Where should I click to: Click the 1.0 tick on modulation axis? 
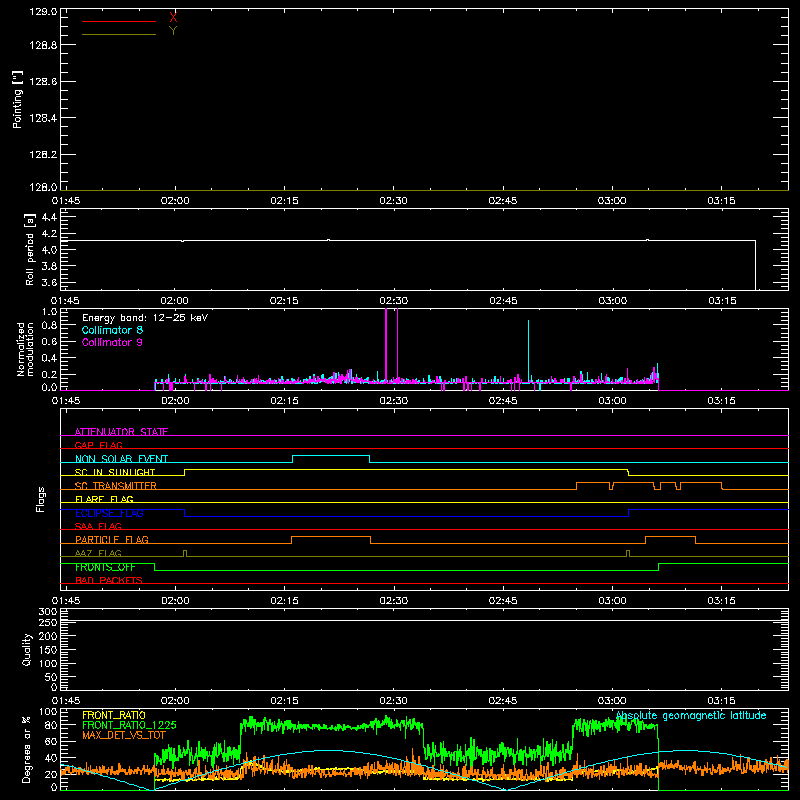click(49, 311)
